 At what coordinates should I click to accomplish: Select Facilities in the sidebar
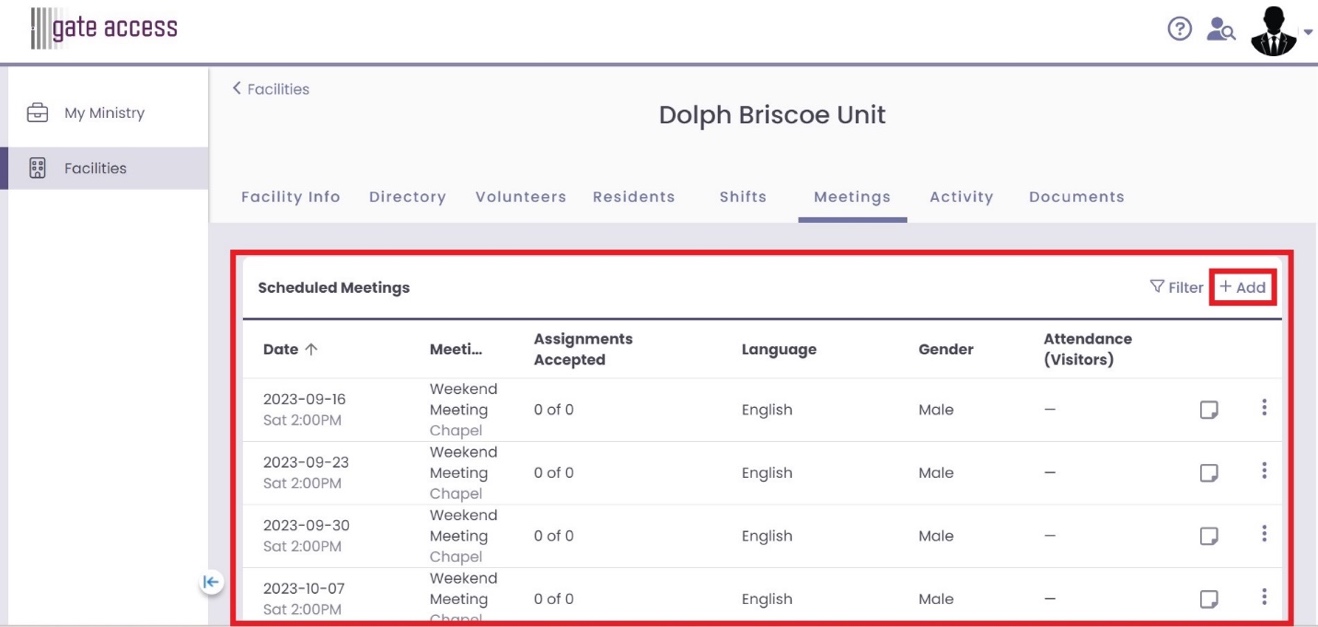pos(104,168)
